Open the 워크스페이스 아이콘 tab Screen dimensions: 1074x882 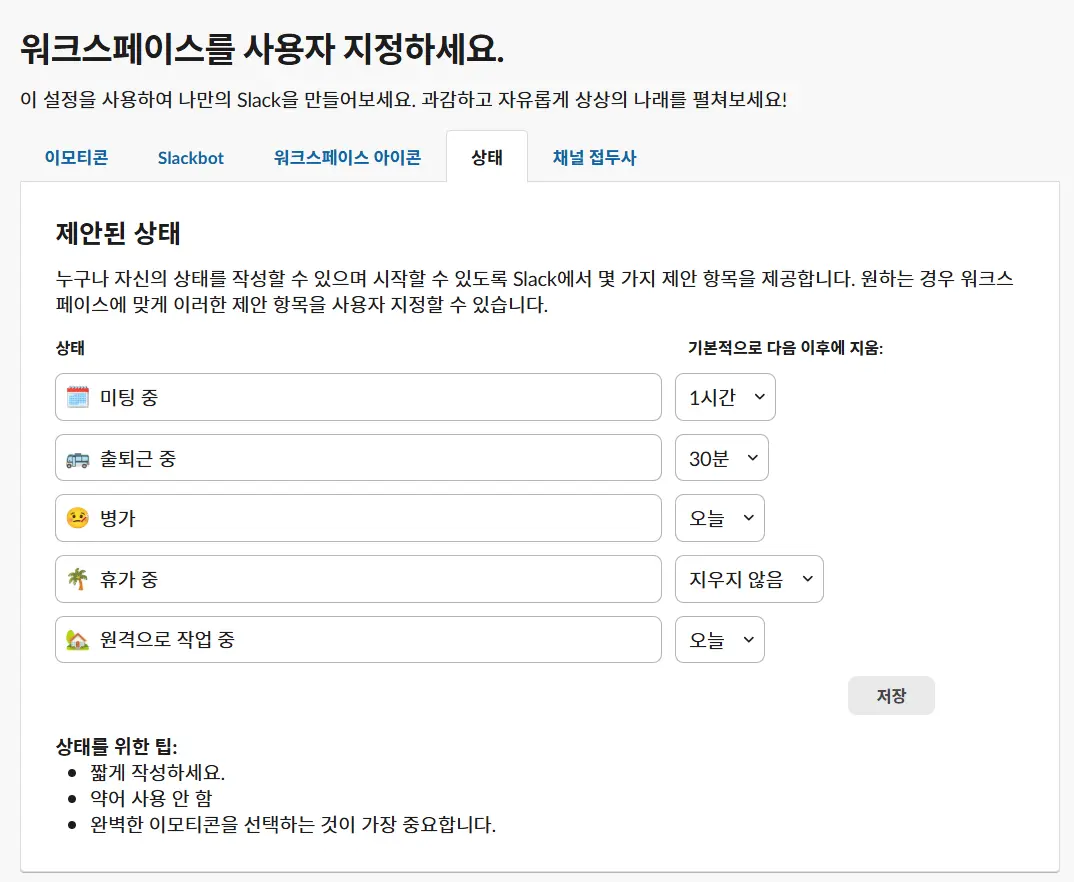click(x=347, y=158)
